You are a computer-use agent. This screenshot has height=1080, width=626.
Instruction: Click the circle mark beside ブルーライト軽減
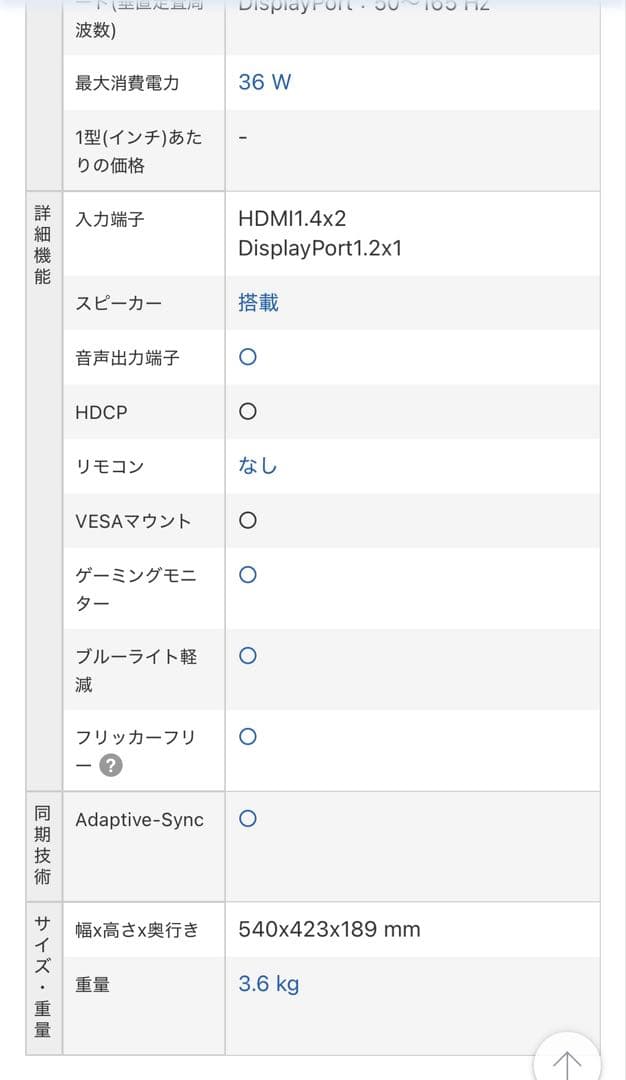(247, 656)
